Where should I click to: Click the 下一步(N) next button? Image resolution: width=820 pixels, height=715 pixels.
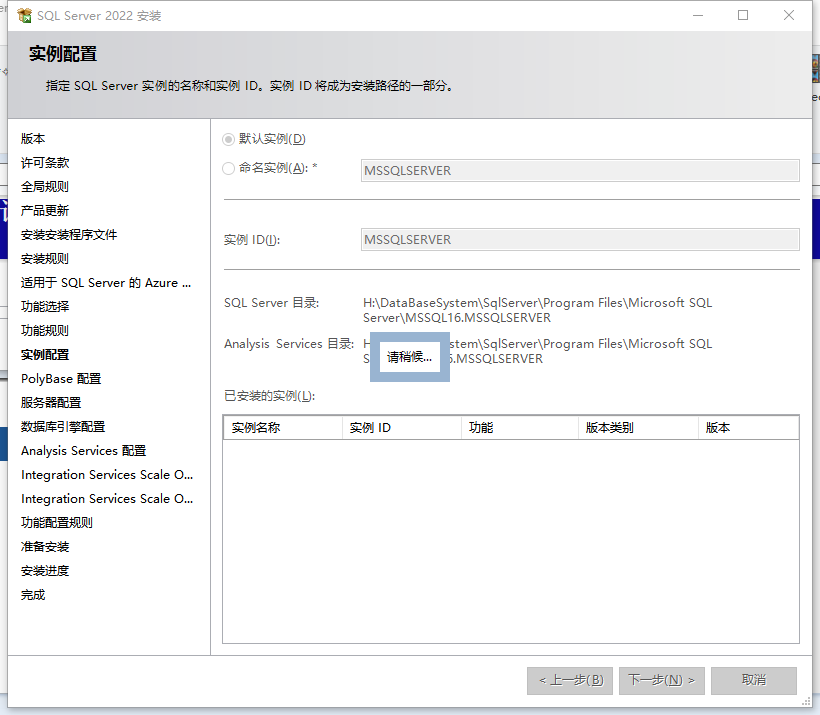[x=662, y=680]
